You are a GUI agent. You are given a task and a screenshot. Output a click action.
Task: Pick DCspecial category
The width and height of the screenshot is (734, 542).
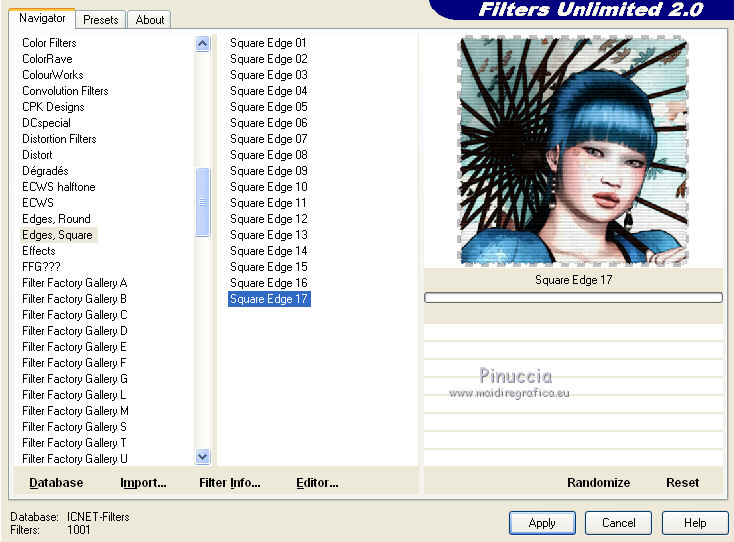(46, 123)
